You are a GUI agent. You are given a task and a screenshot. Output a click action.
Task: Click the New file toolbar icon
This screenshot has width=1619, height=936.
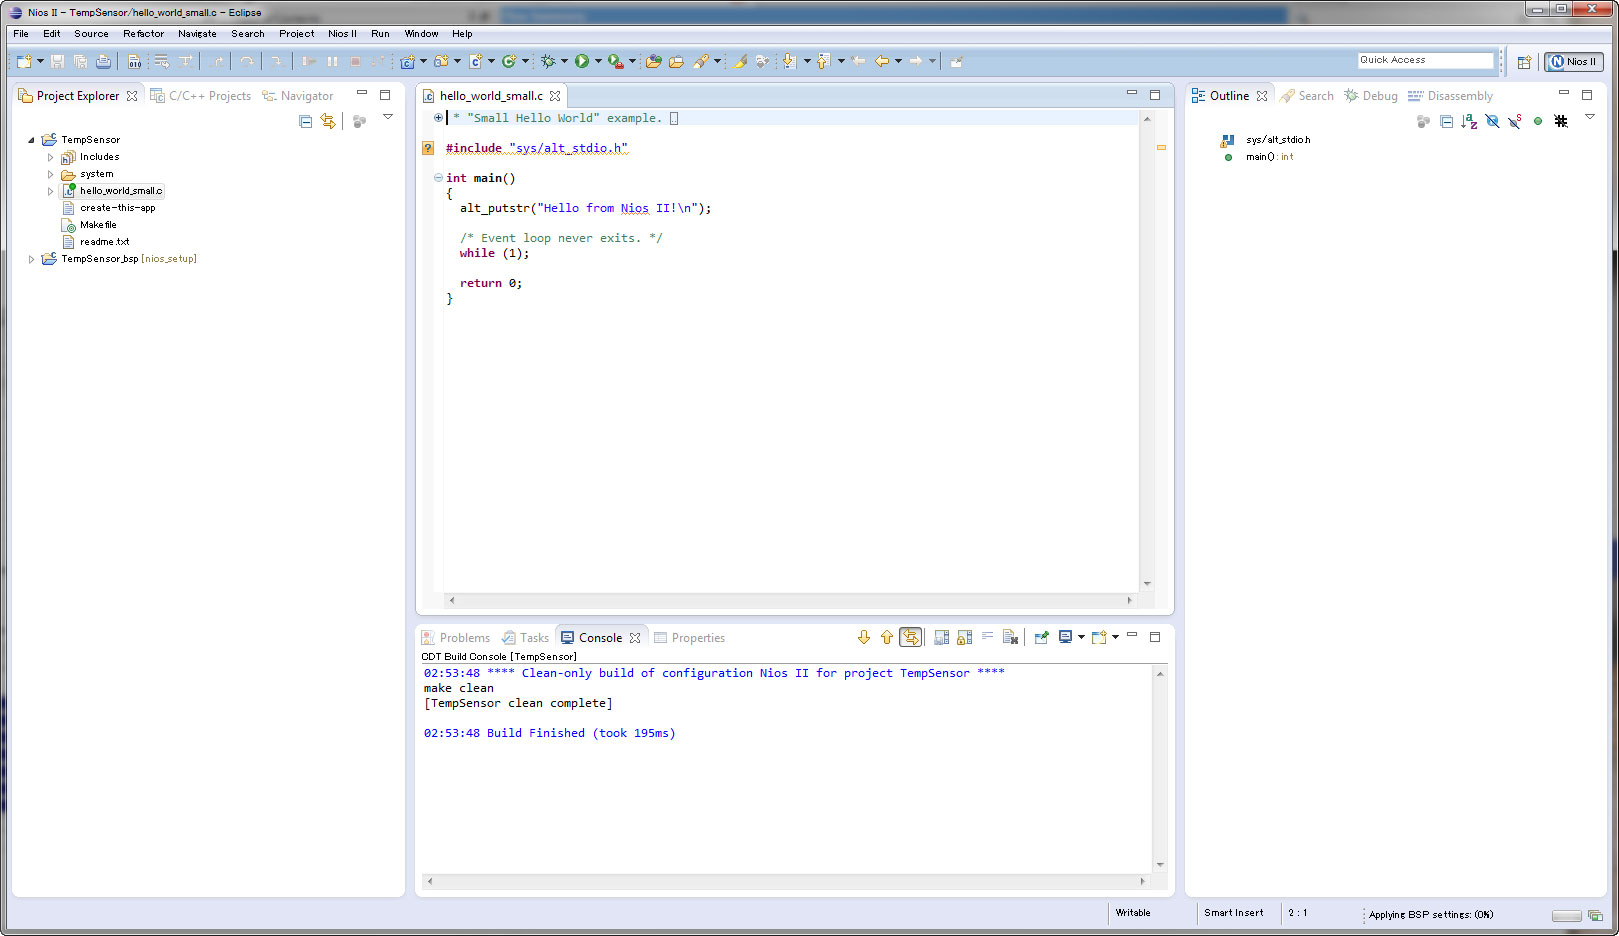point(24,61)
